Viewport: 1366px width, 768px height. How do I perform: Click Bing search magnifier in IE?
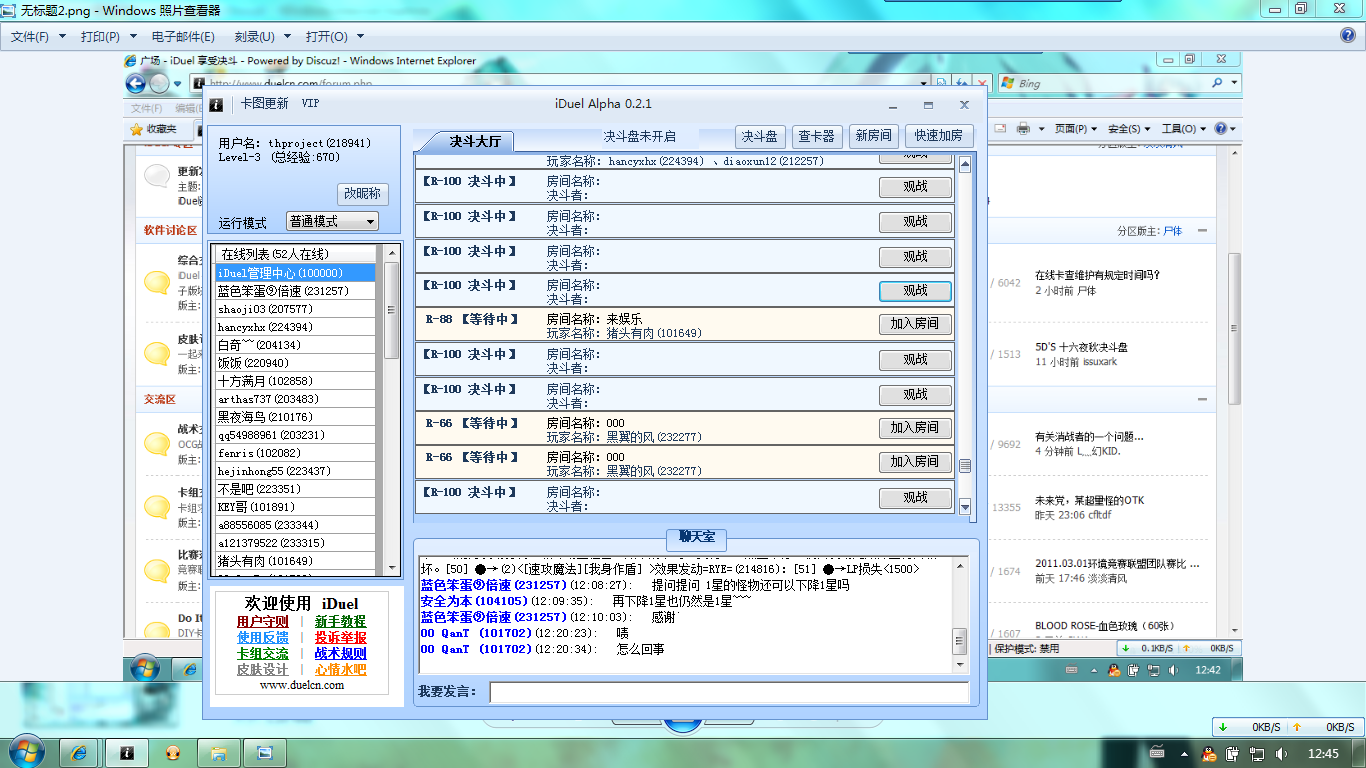pos(1217,83)
